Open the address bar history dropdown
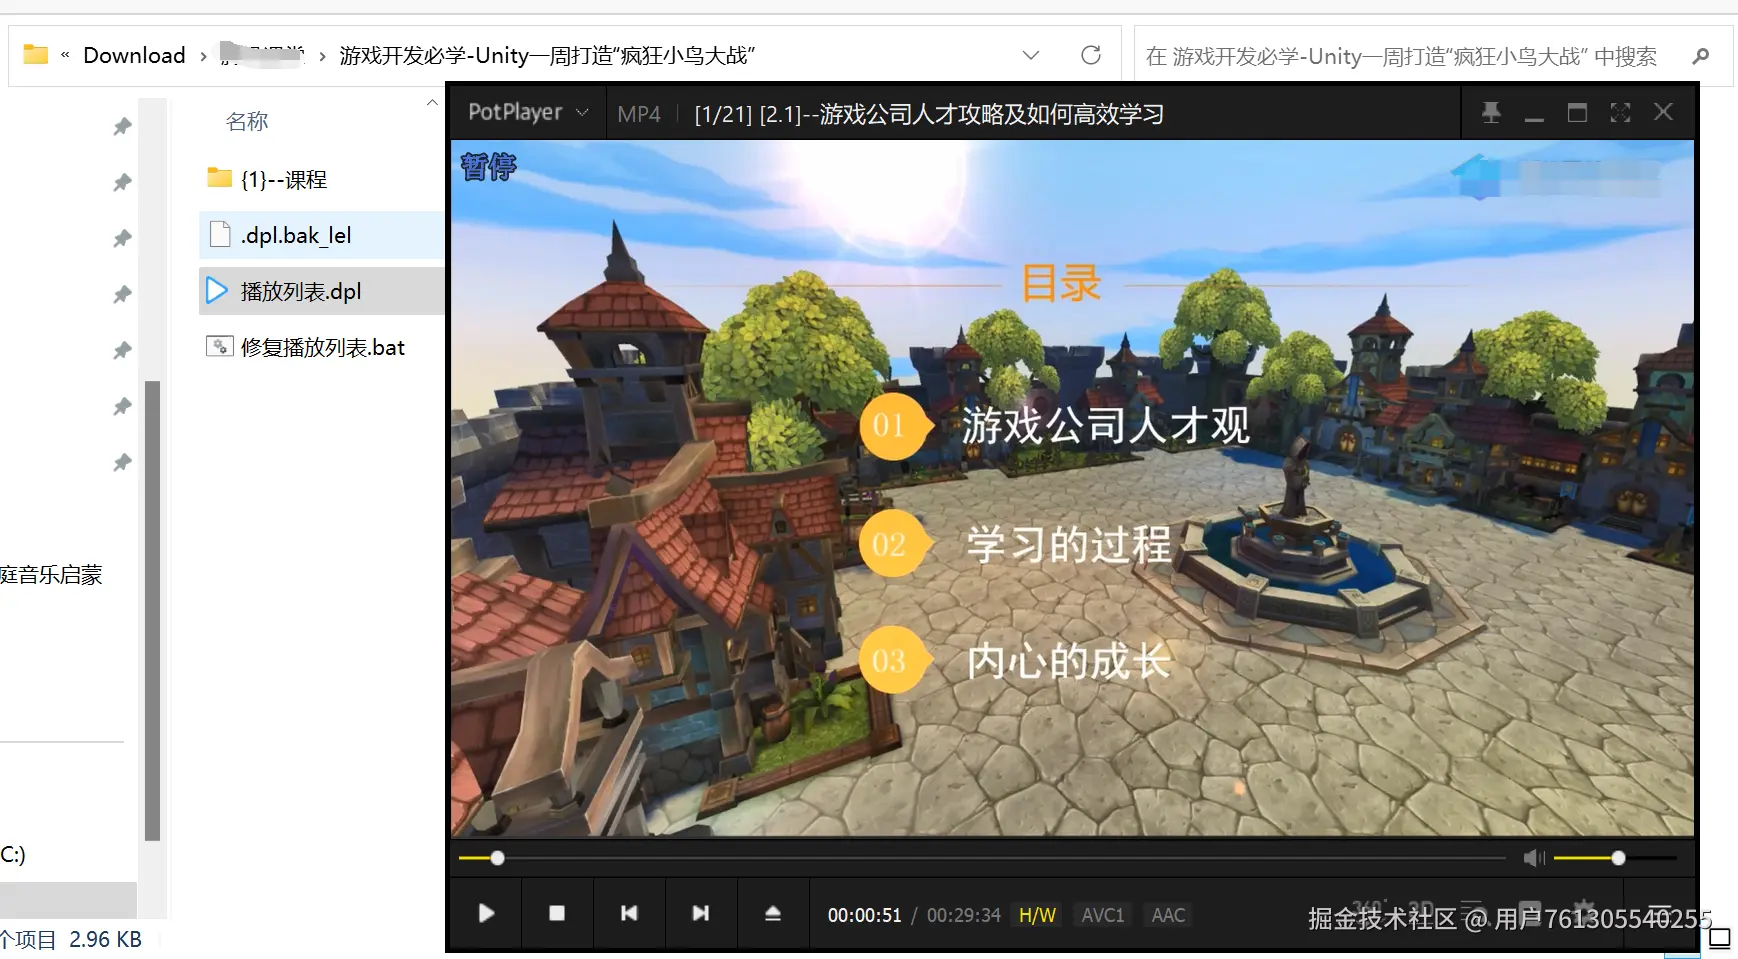1738x959 pixels. [x=1031, y=55]
